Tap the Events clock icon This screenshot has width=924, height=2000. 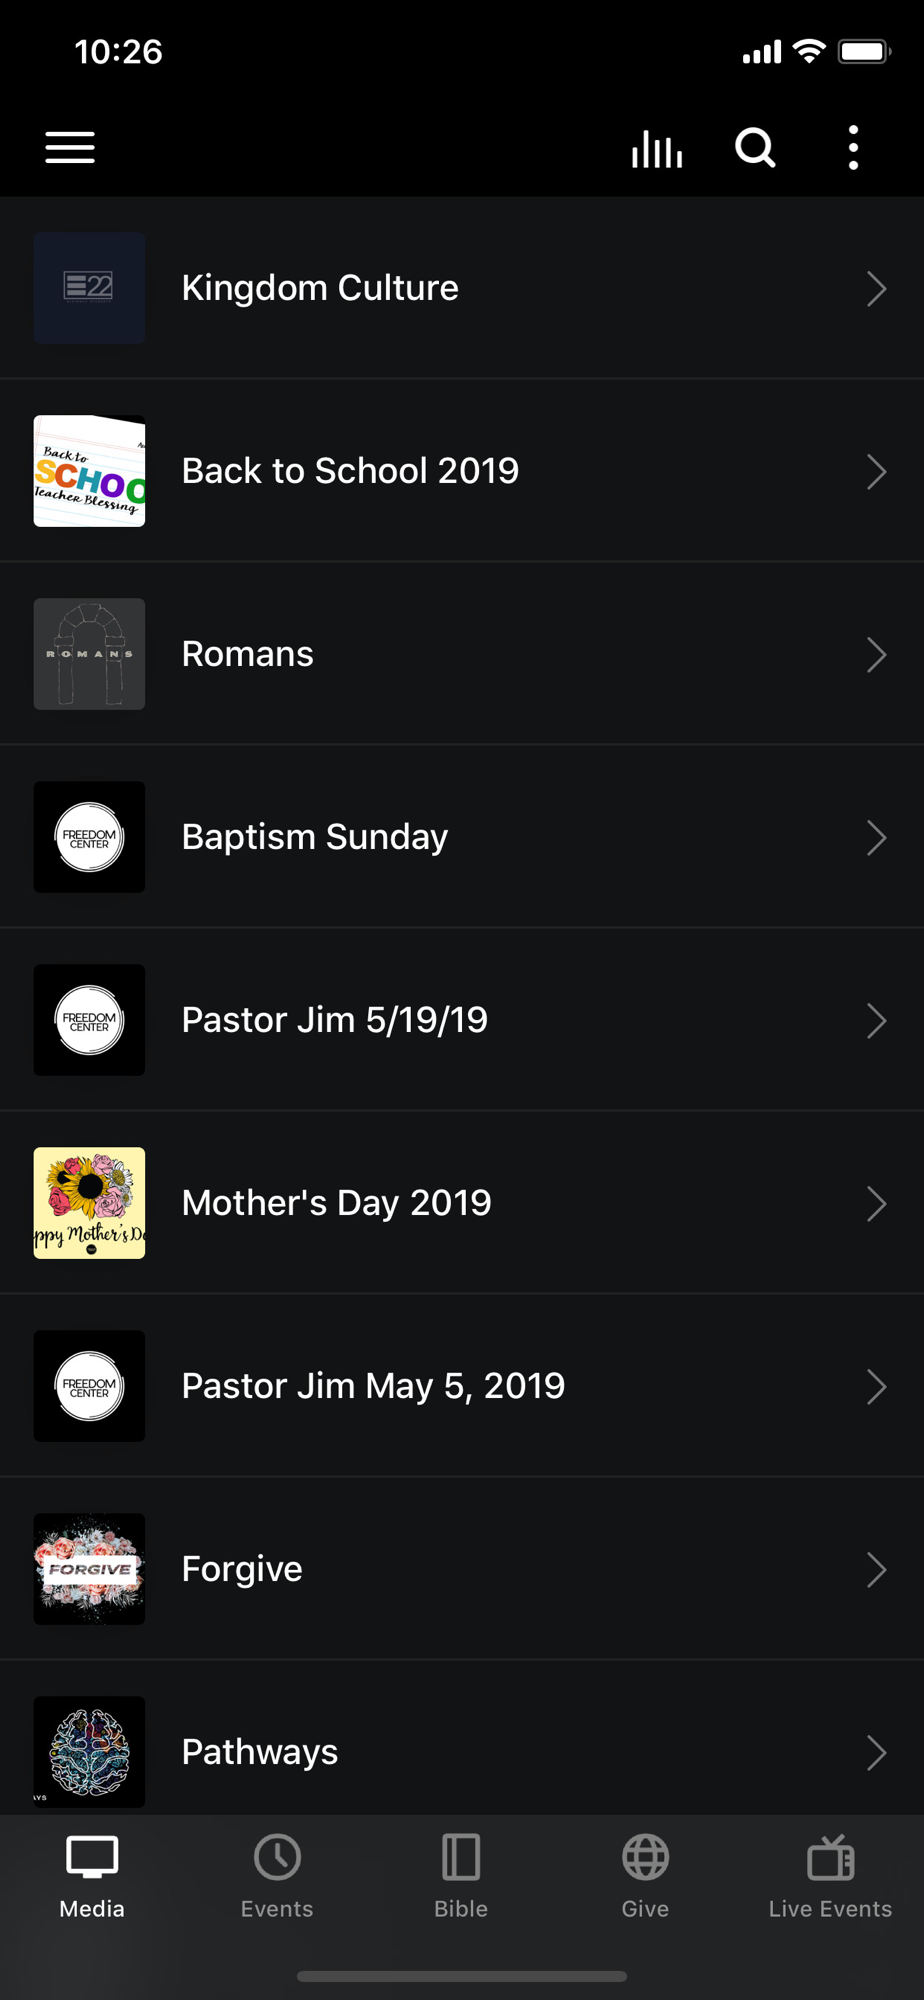coord(277,1858)
